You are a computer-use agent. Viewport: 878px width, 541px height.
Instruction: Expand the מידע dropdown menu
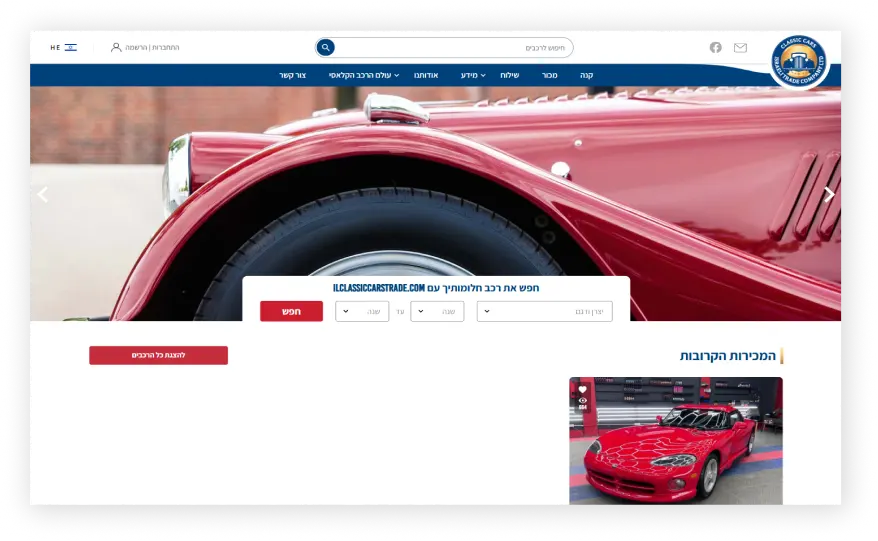pyautogui.click(x=473, y=75)
